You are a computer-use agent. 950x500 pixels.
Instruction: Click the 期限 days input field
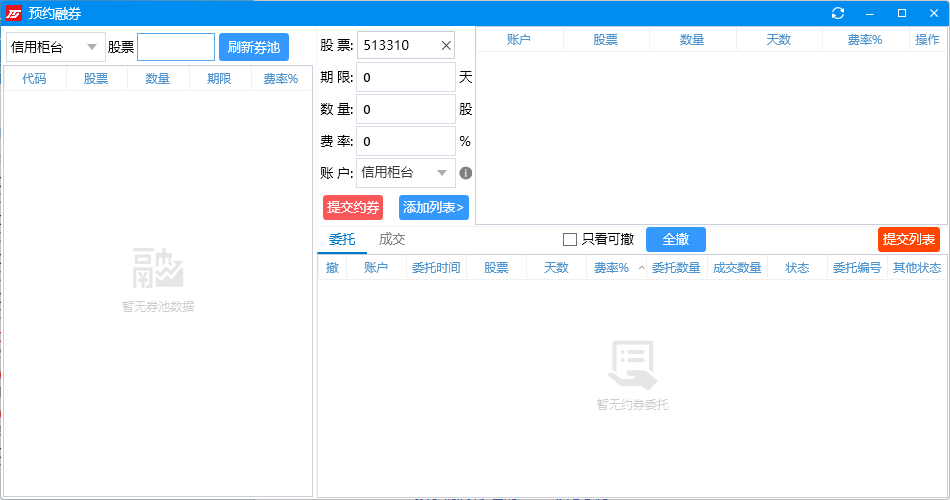click(x=406, y=77)
